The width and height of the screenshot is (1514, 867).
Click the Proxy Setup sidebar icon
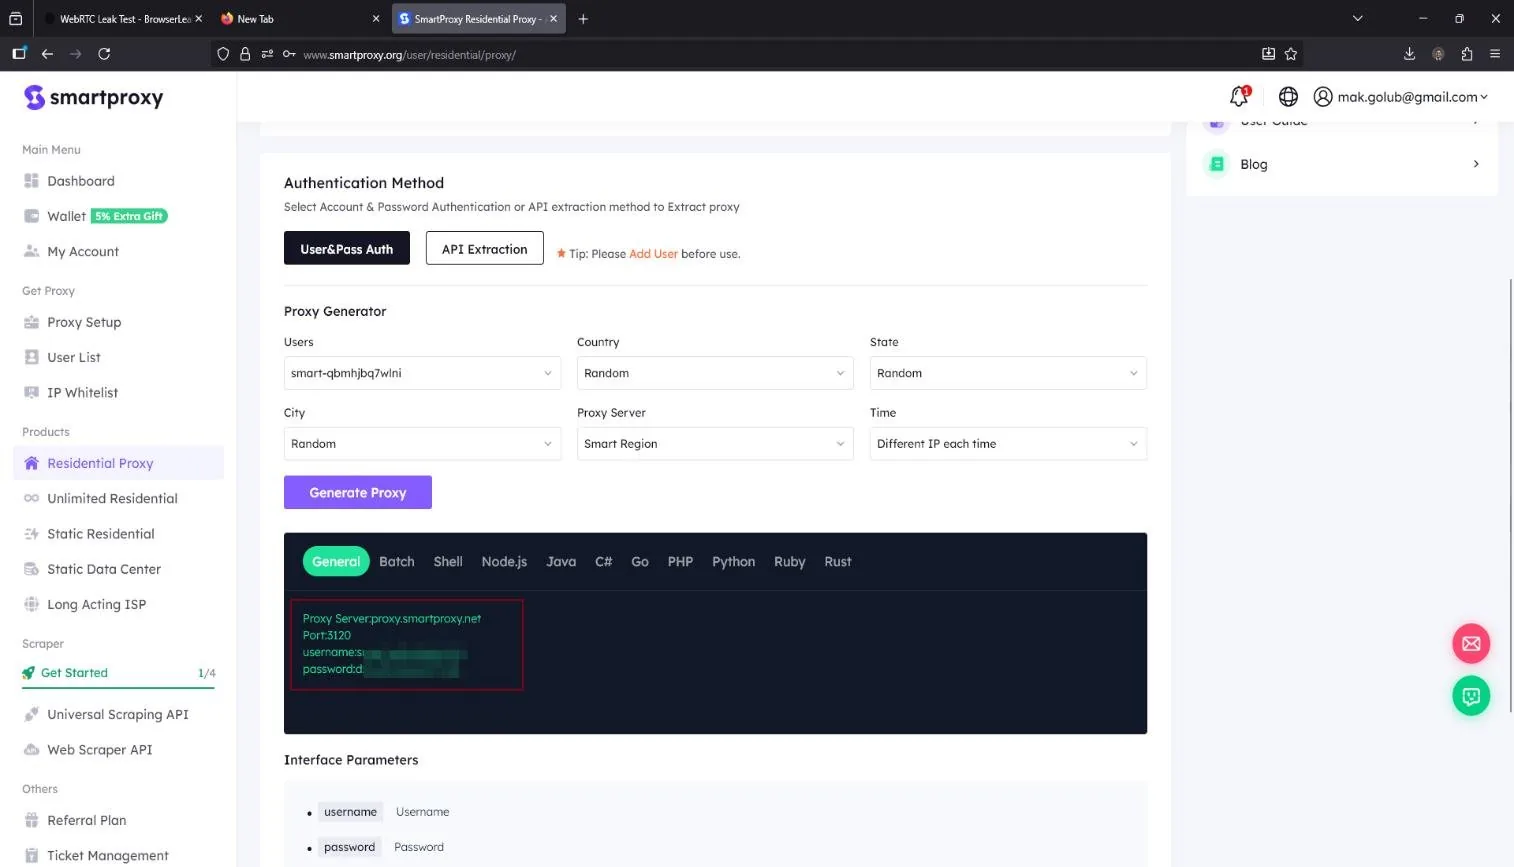(31, 322)
